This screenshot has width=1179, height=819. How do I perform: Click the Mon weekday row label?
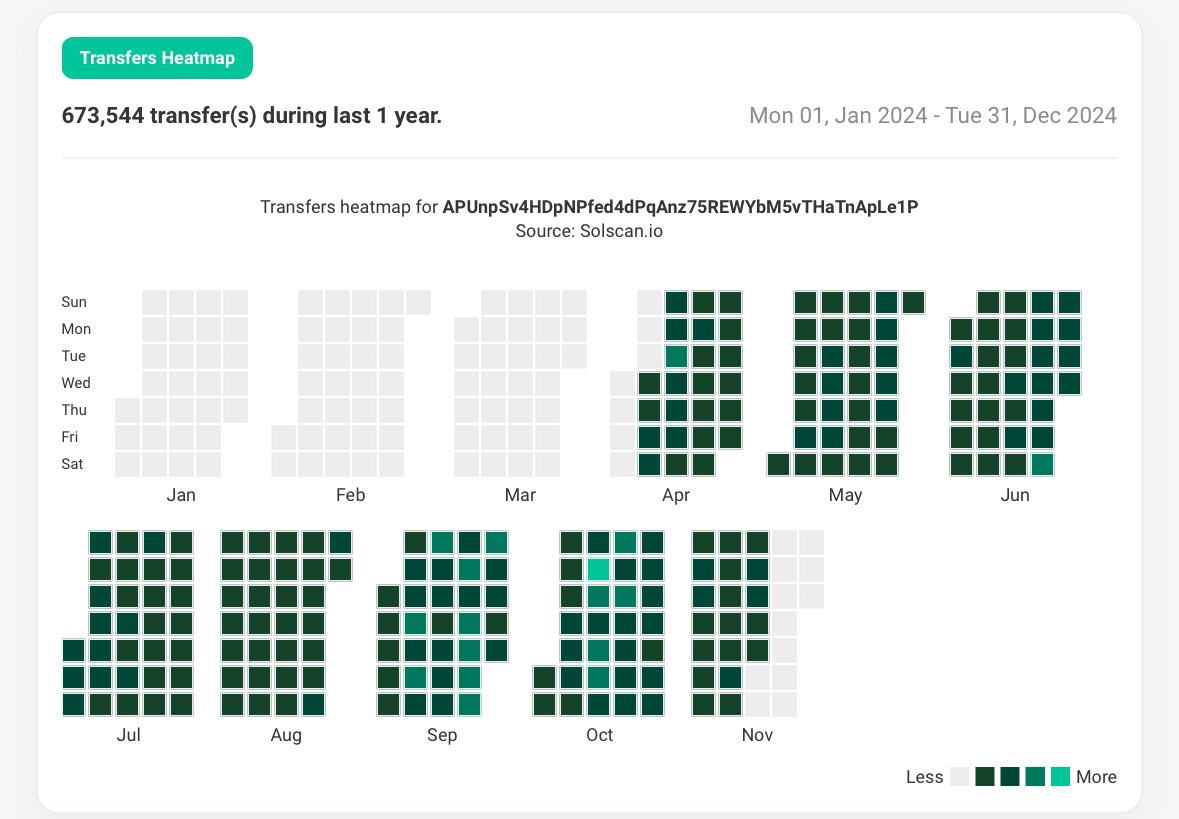coord(76,329)
